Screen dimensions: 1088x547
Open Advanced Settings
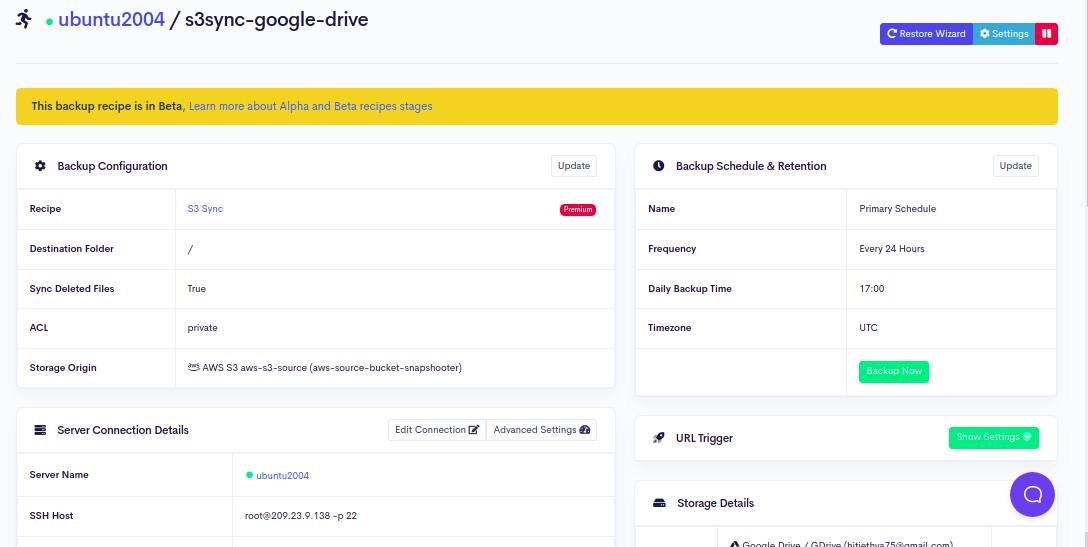click(541, 430)
